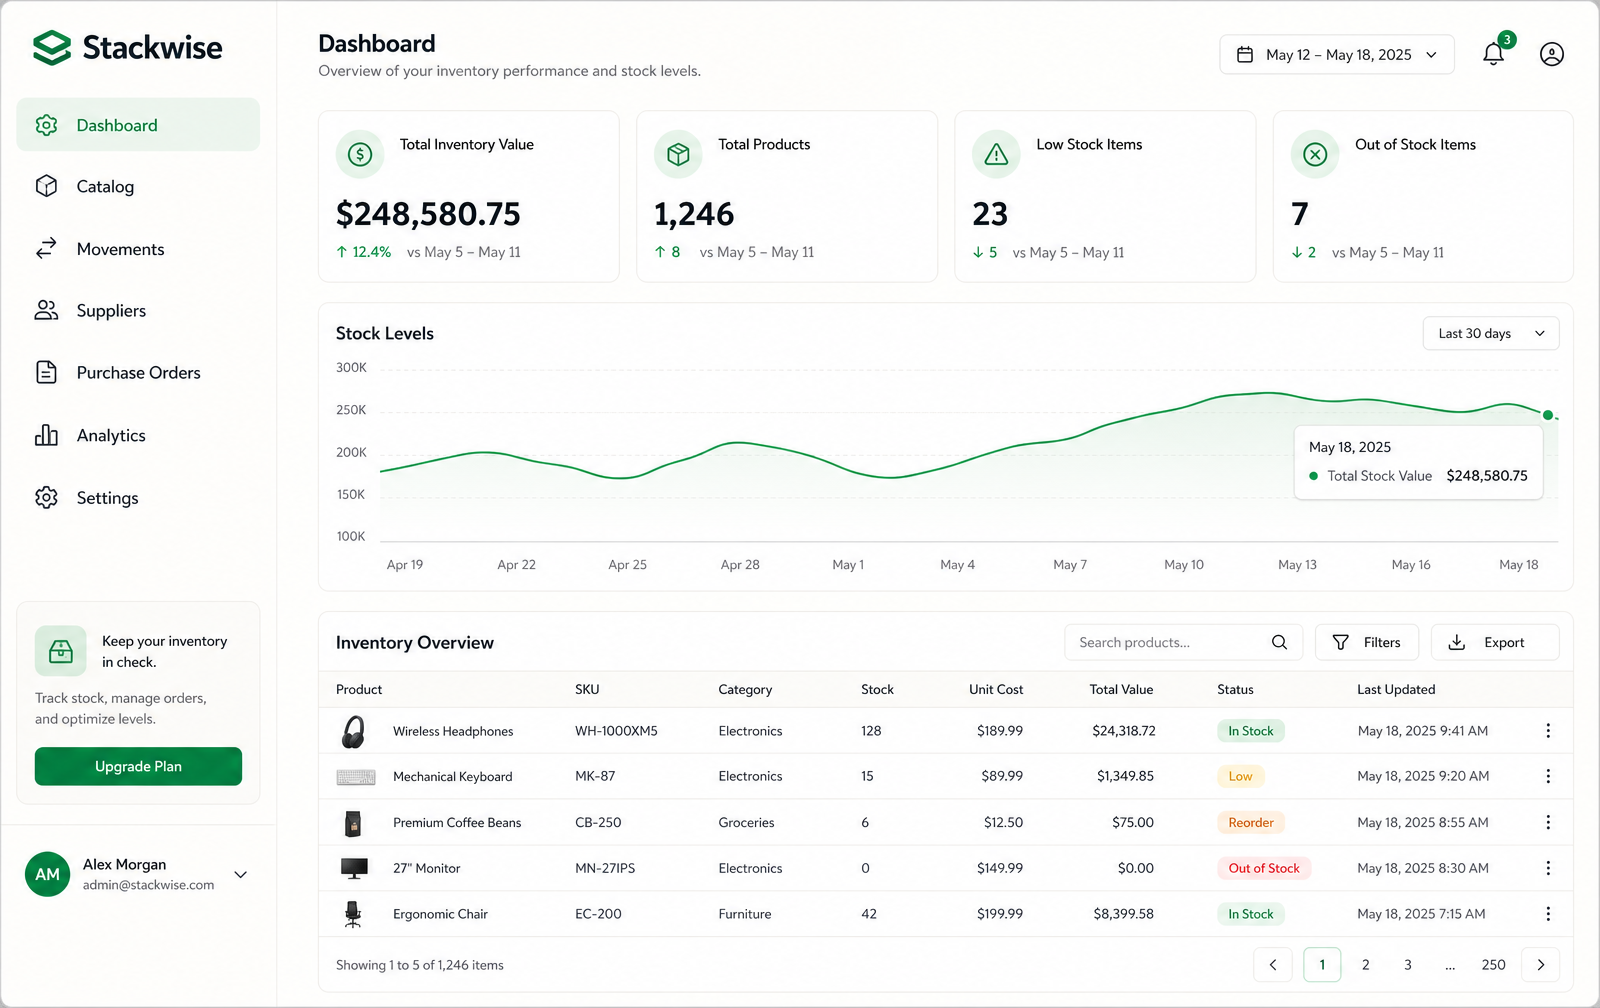The image size is (1600, 1008).
Task: Click the Export button
Action: pyautogui.click(x=1495, y=642)
